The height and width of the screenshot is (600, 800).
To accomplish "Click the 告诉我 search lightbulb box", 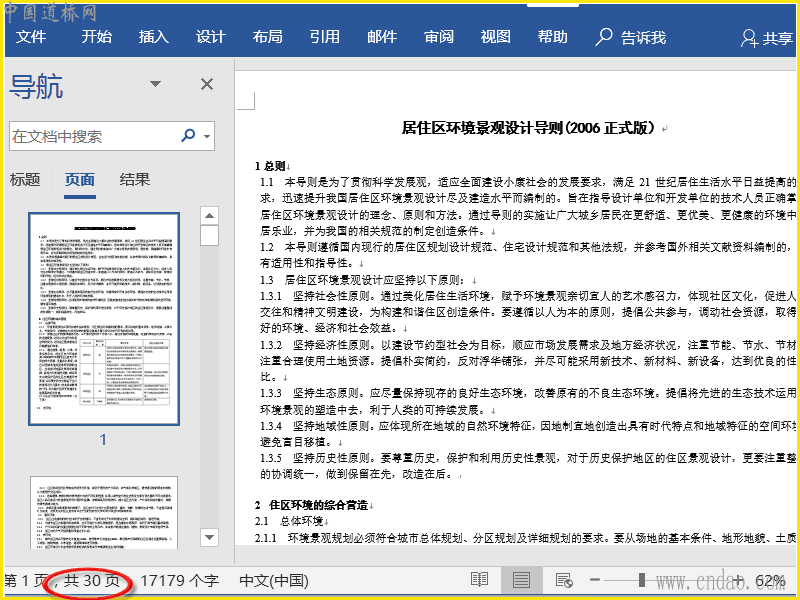I will point(631,37).
